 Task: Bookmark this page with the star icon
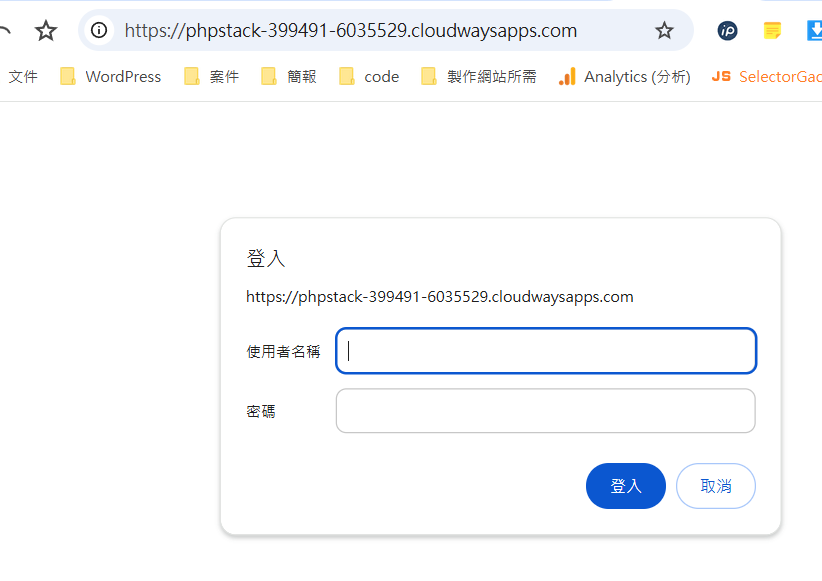664,31
